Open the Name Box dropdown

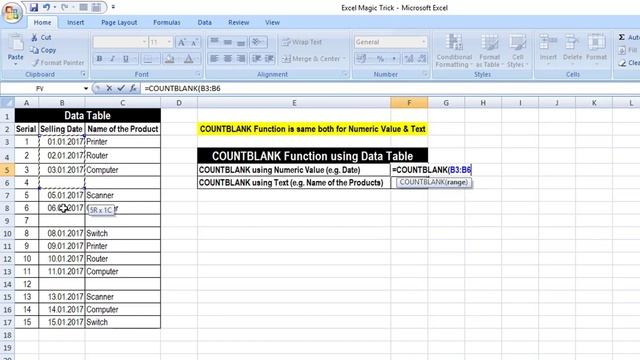tap(85, 88)
